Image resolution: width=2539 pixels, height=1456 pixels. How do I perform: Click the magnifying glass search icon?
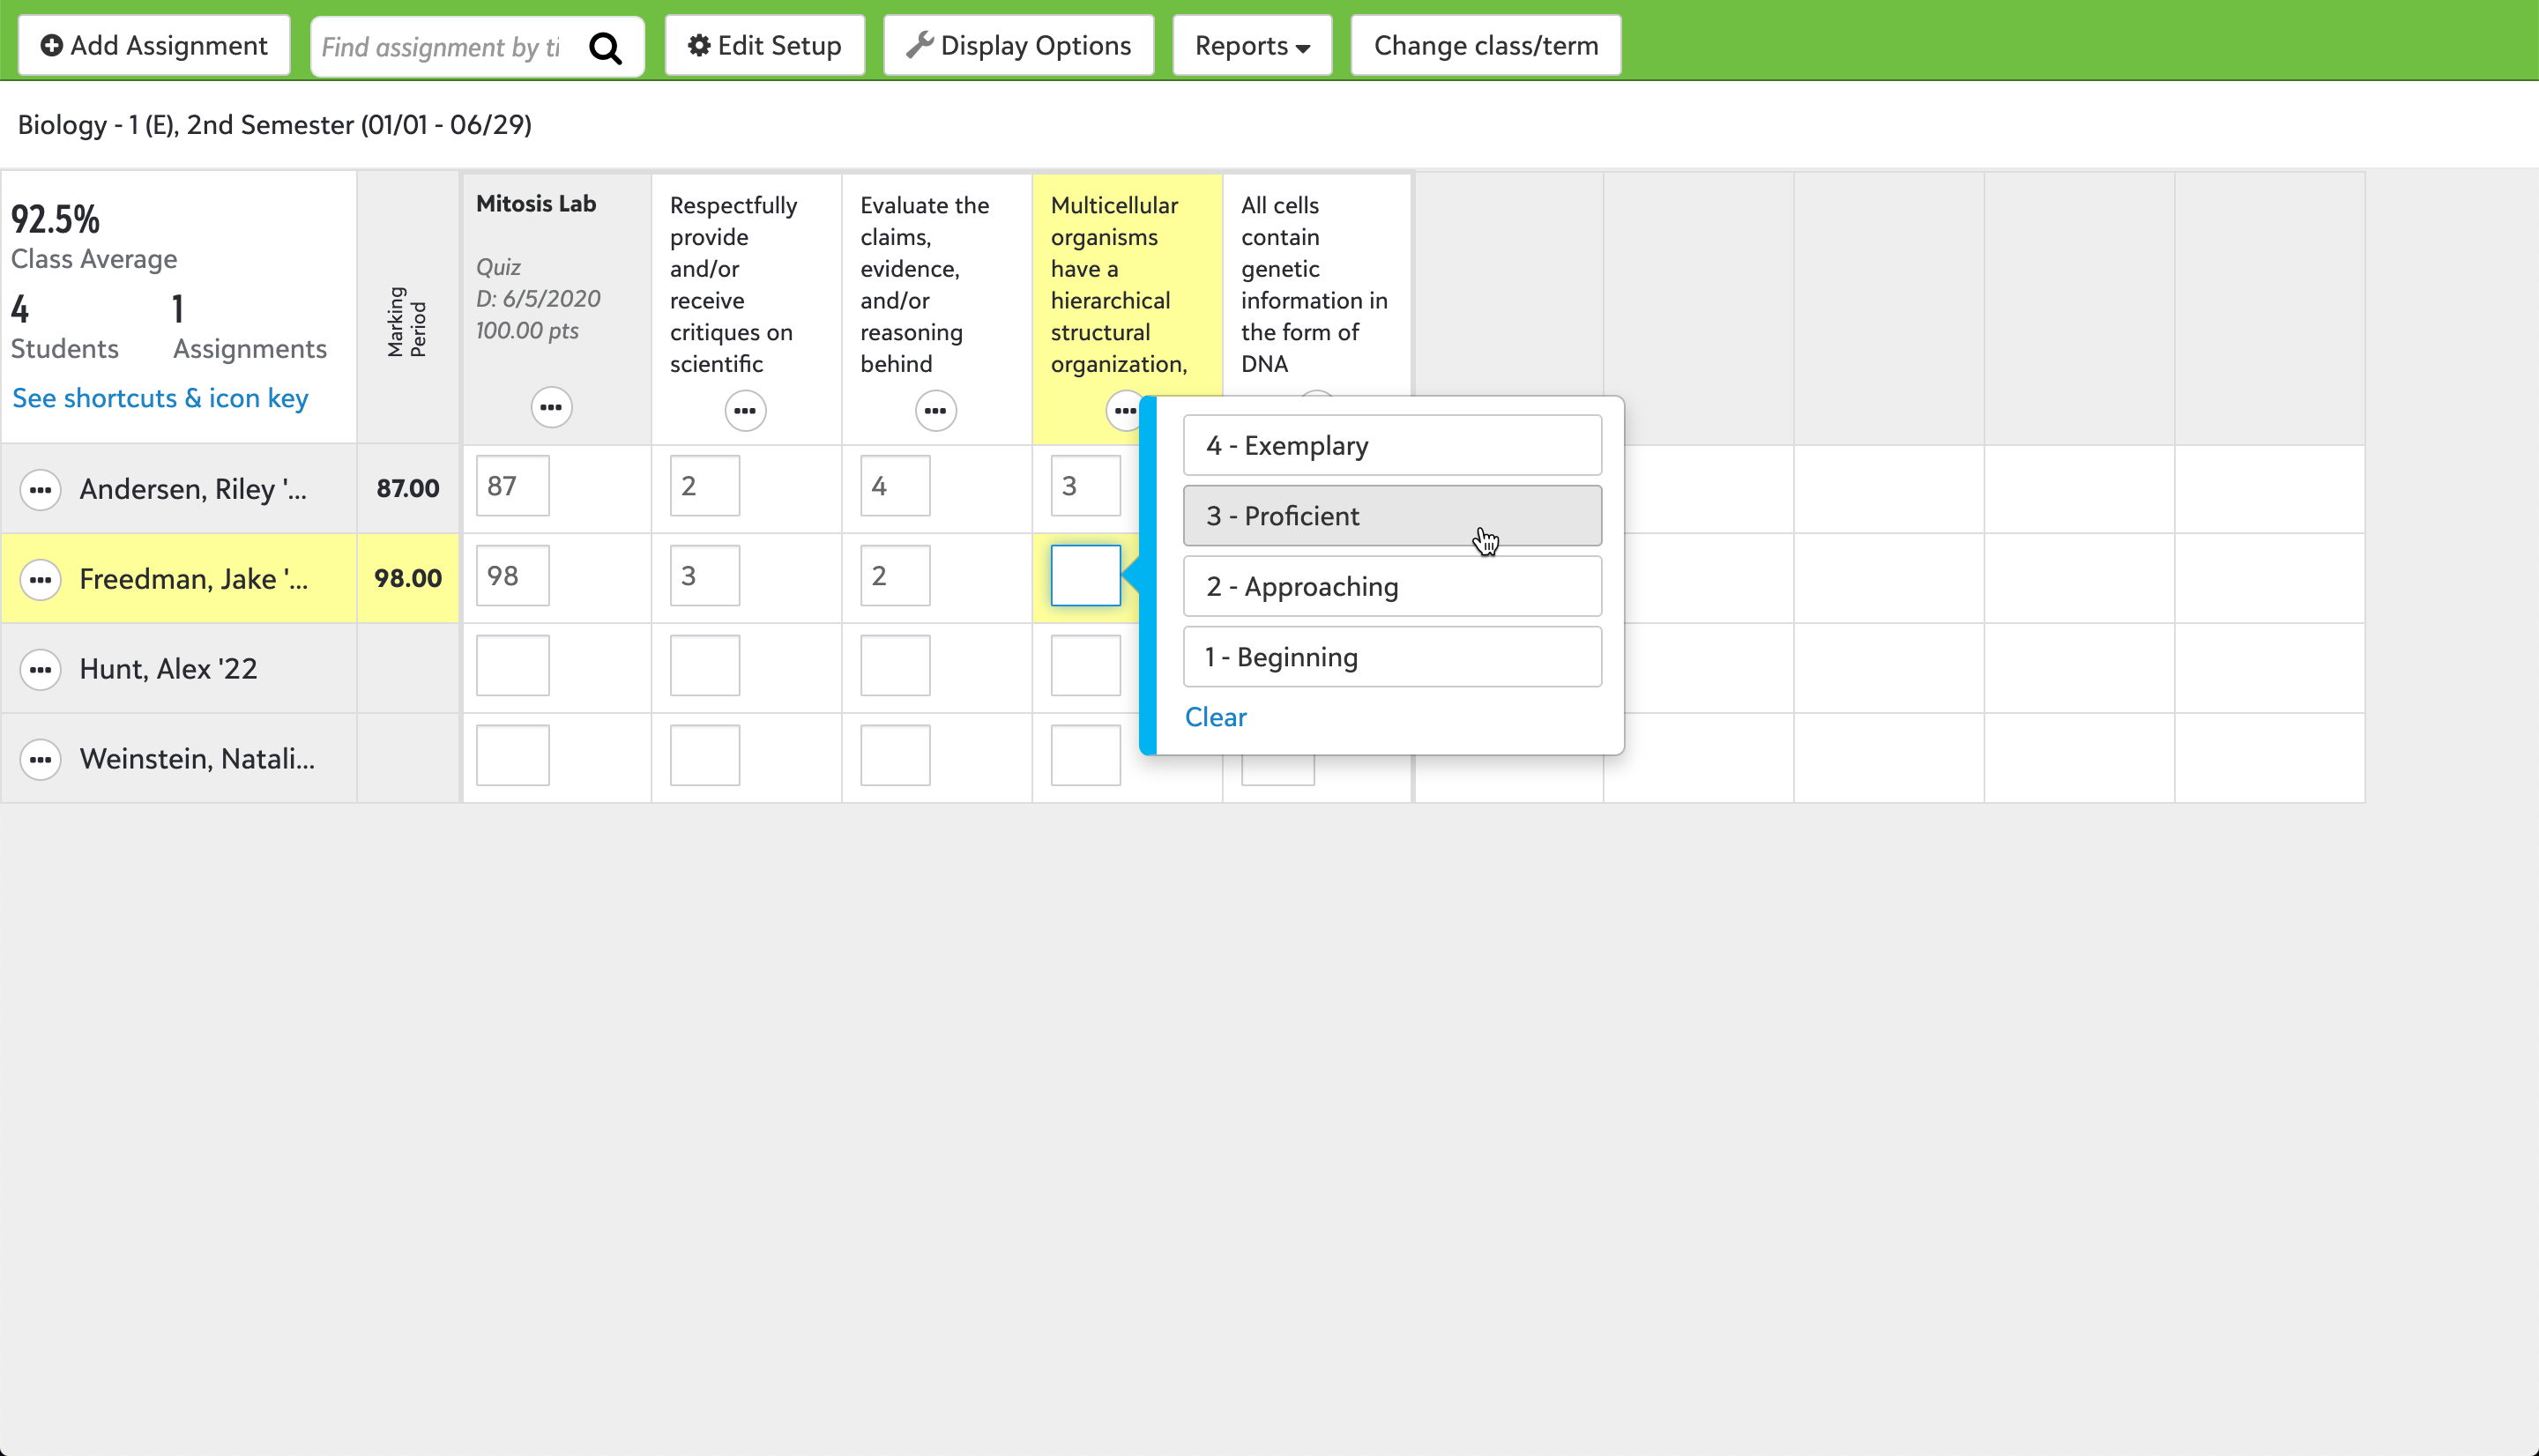point(606,47)
